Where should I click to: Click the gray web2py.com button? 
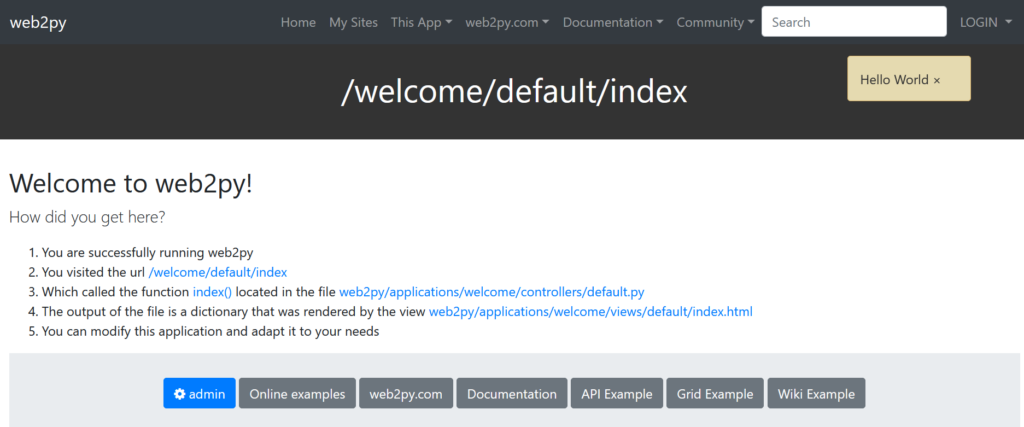(406, 393)
